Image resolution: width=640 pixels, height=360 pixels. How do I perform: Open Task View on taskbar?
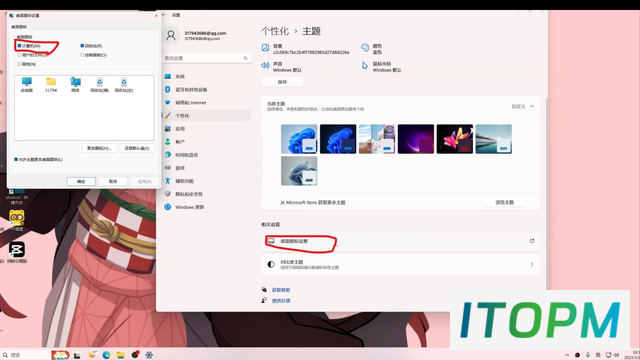(77, 356)
